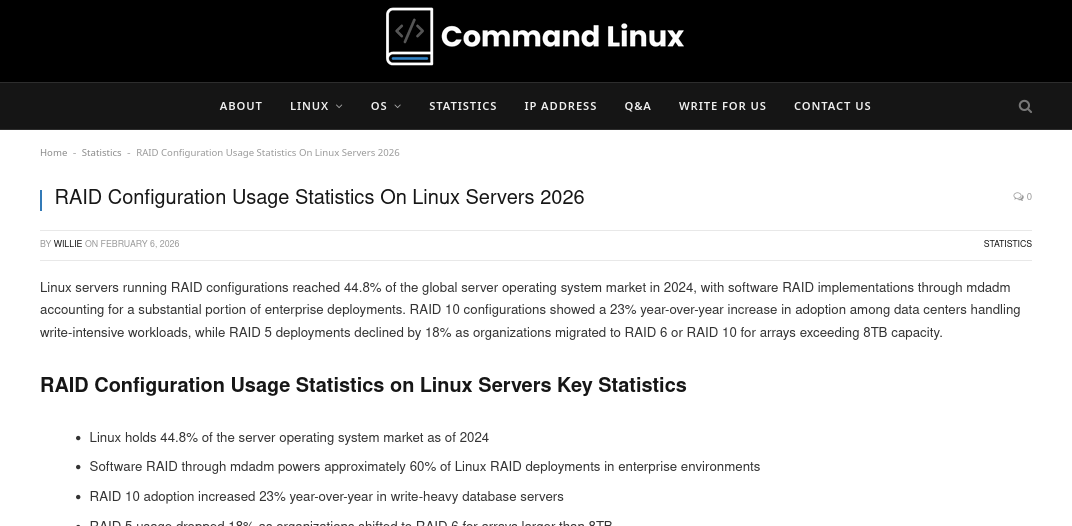Click the Command Linux book logo icon
1072x526 pixels.
[410, 36]
